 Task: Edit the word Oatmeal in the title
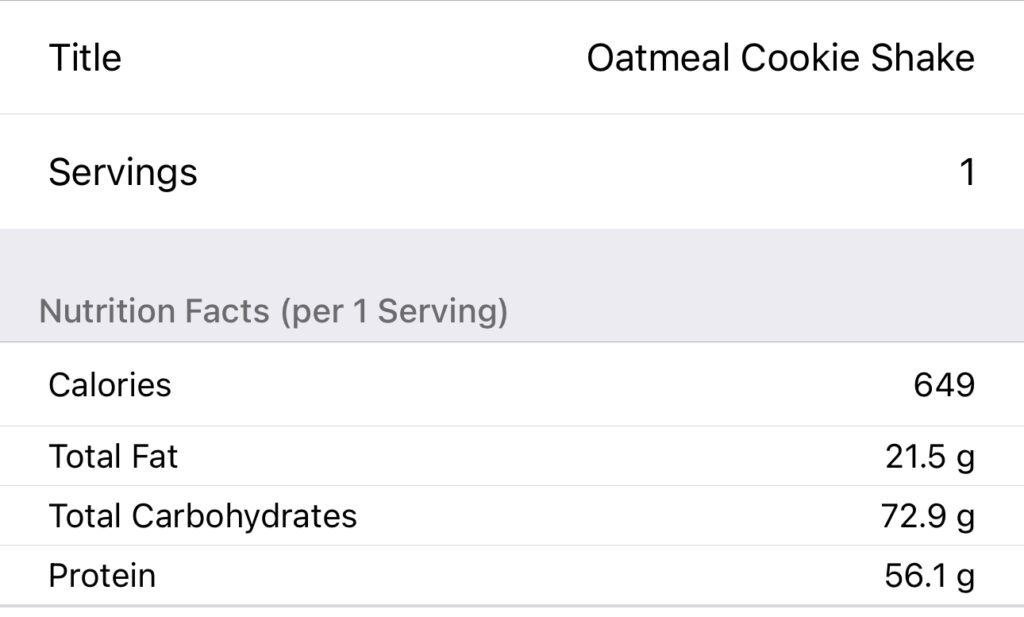point(657,58)
